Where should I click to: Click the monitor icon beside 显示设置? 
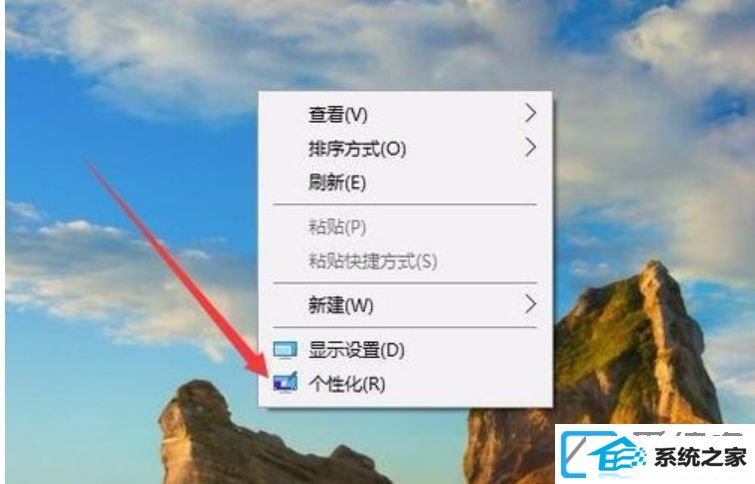(285, 350)
